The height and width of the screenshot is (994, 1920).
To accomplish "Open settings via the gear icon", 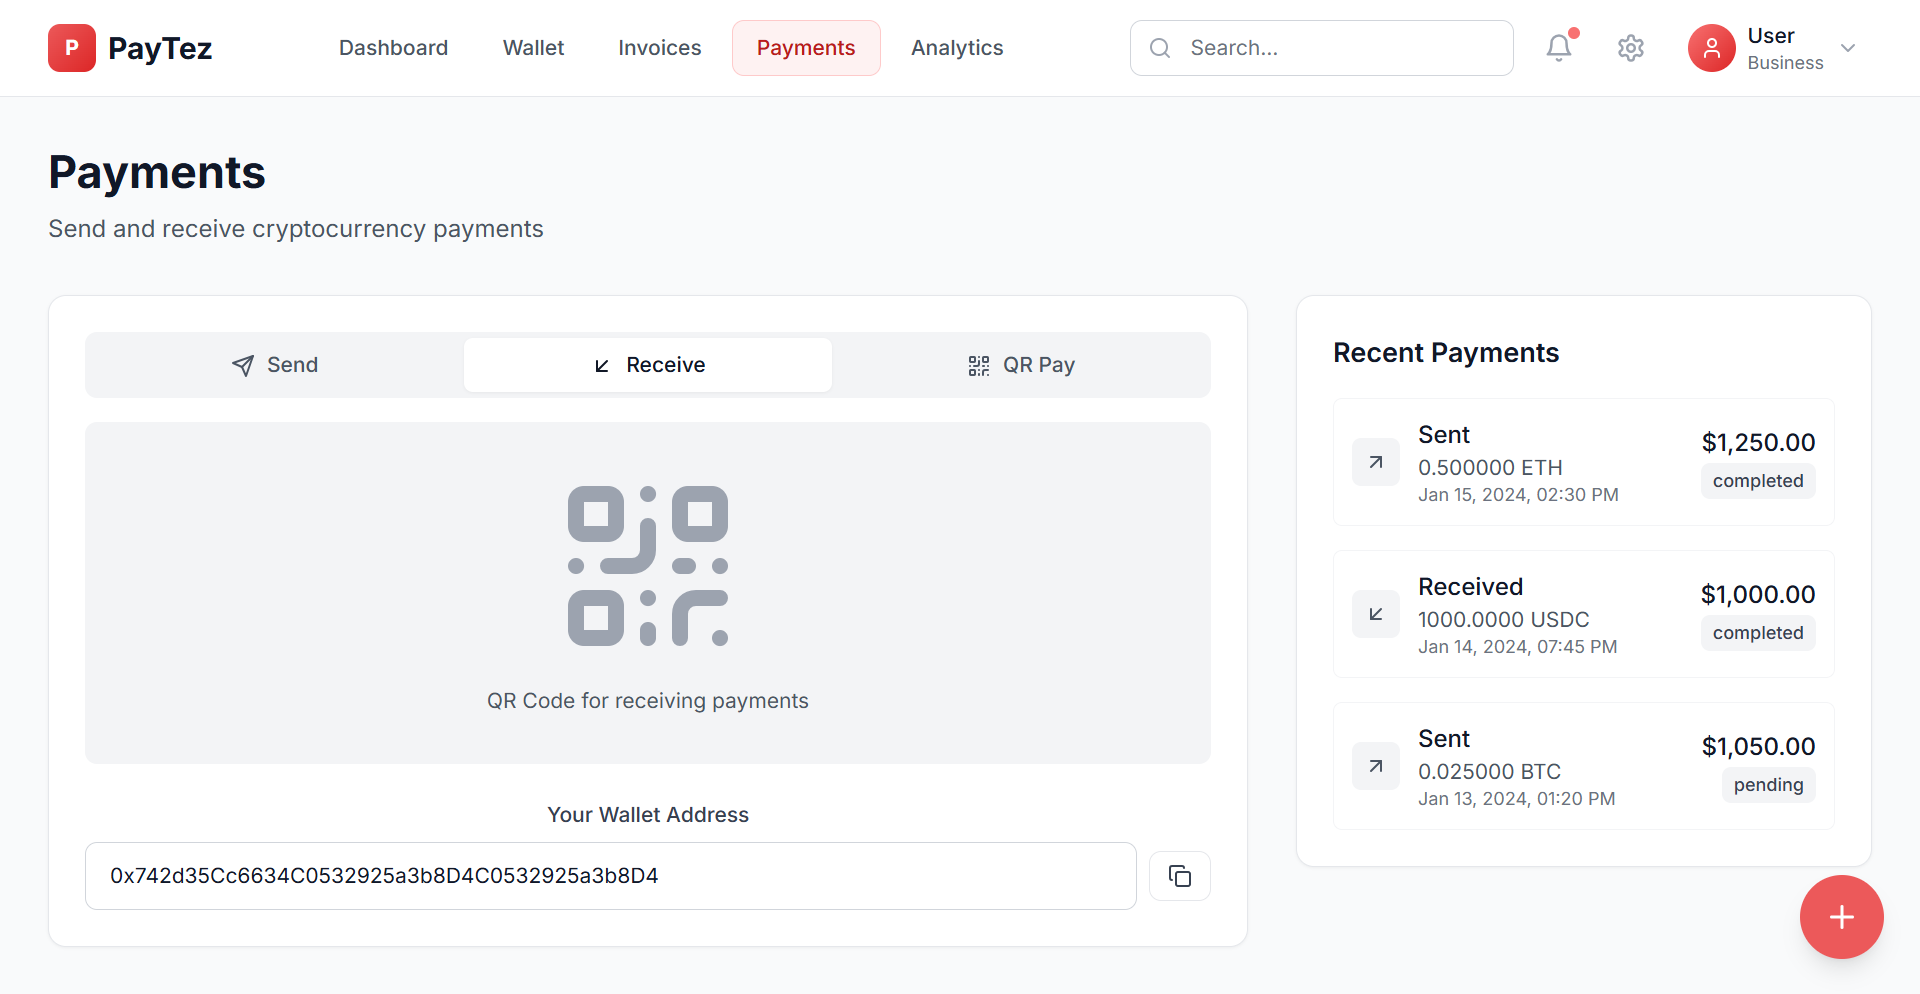I will (1630, 48).
